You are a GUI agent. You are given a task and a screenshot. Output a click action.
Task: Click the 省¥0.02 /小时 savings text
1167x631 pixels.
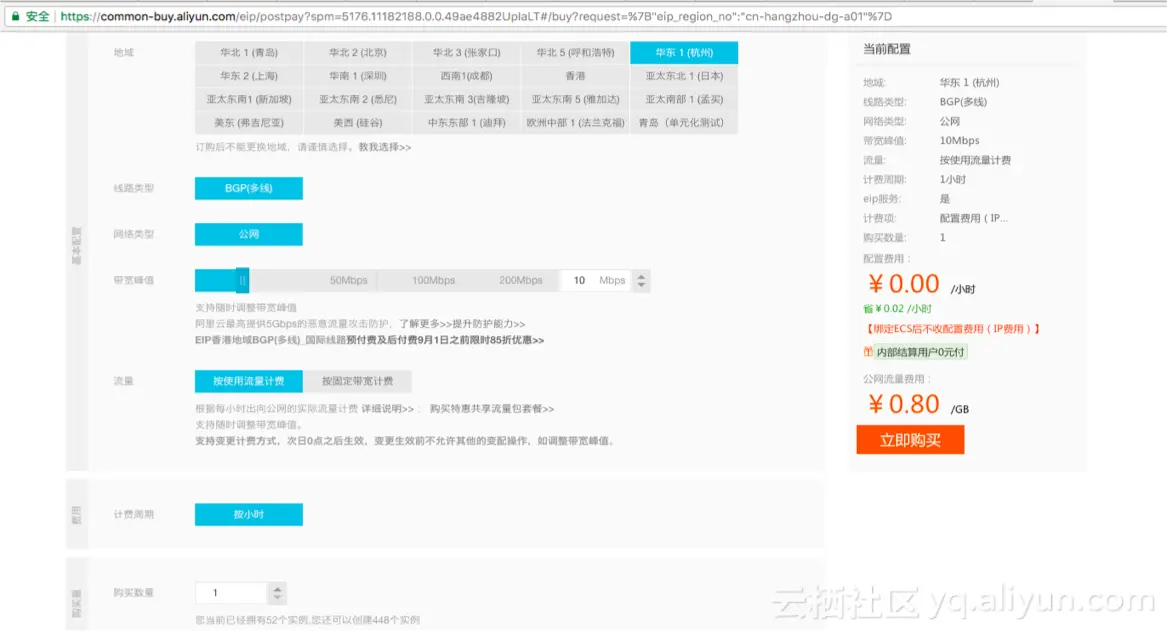898,308
